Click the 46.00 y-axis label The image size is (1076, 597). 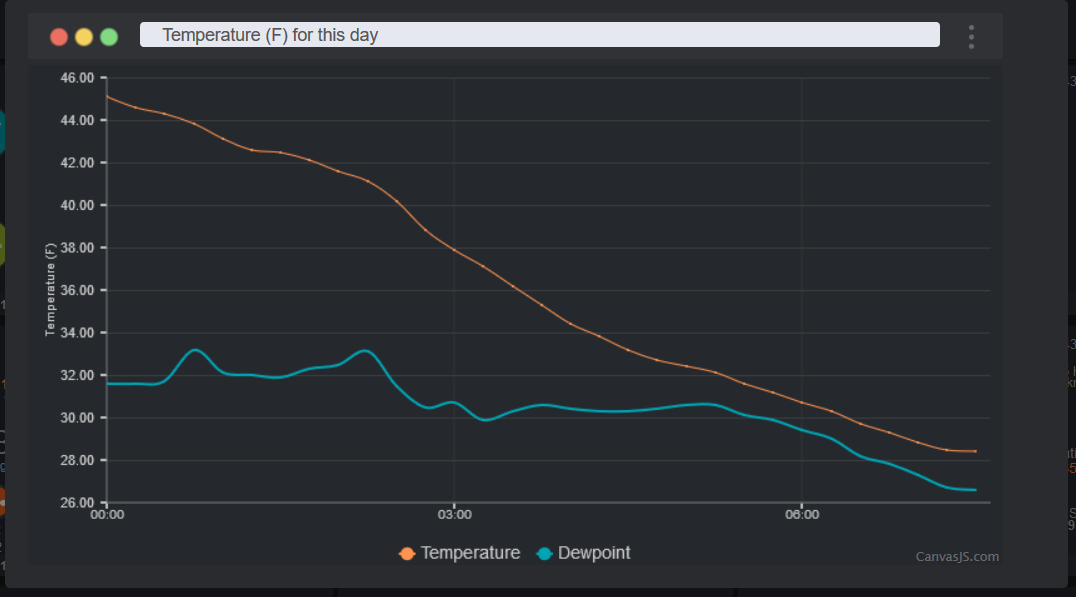pyautogui.click(x=78, y=77)
